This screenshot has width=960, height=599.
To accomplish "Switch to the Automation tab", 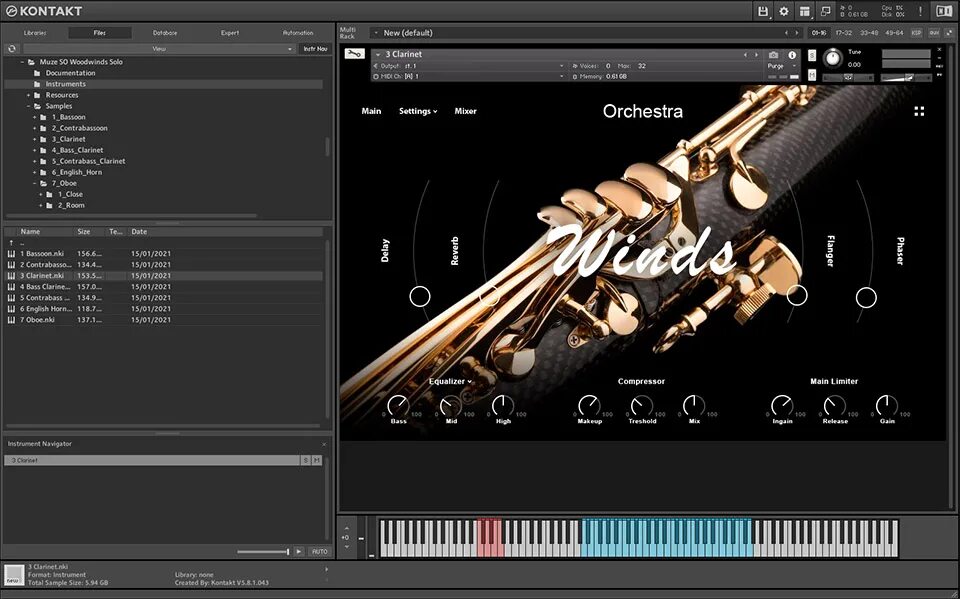I will point(298,33).
